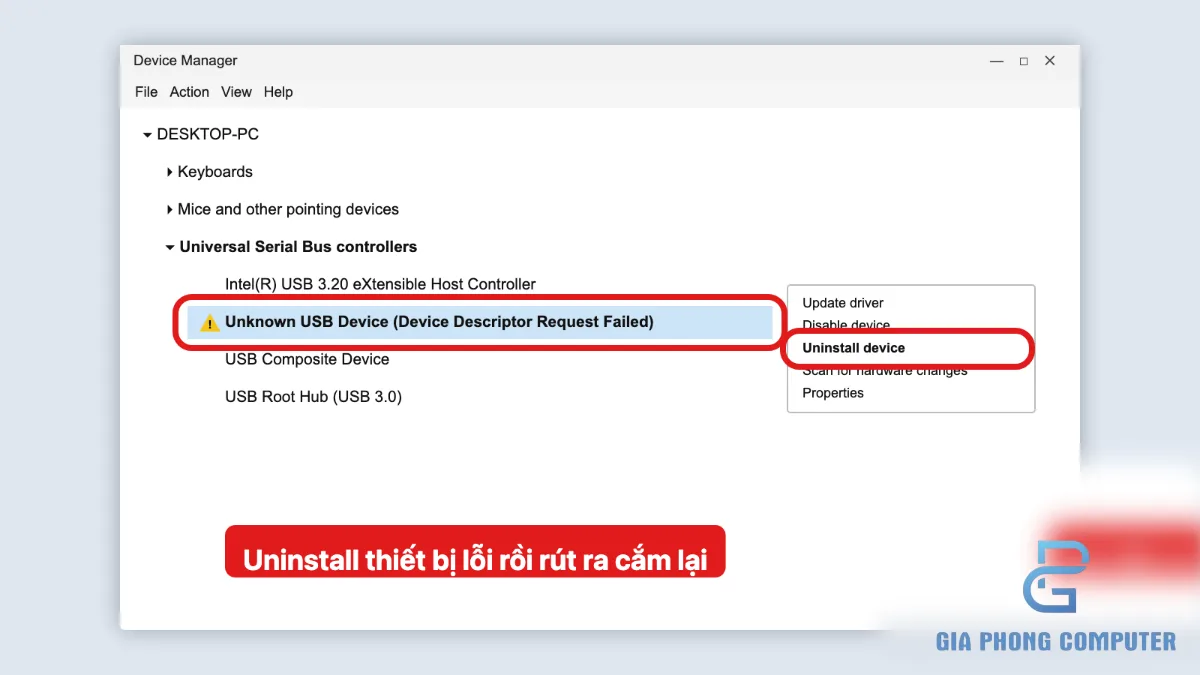Screen dimensions: 1200x675
Task: Select USB Root Hub (USB 3.0)
Action: [x=313, y=397]
